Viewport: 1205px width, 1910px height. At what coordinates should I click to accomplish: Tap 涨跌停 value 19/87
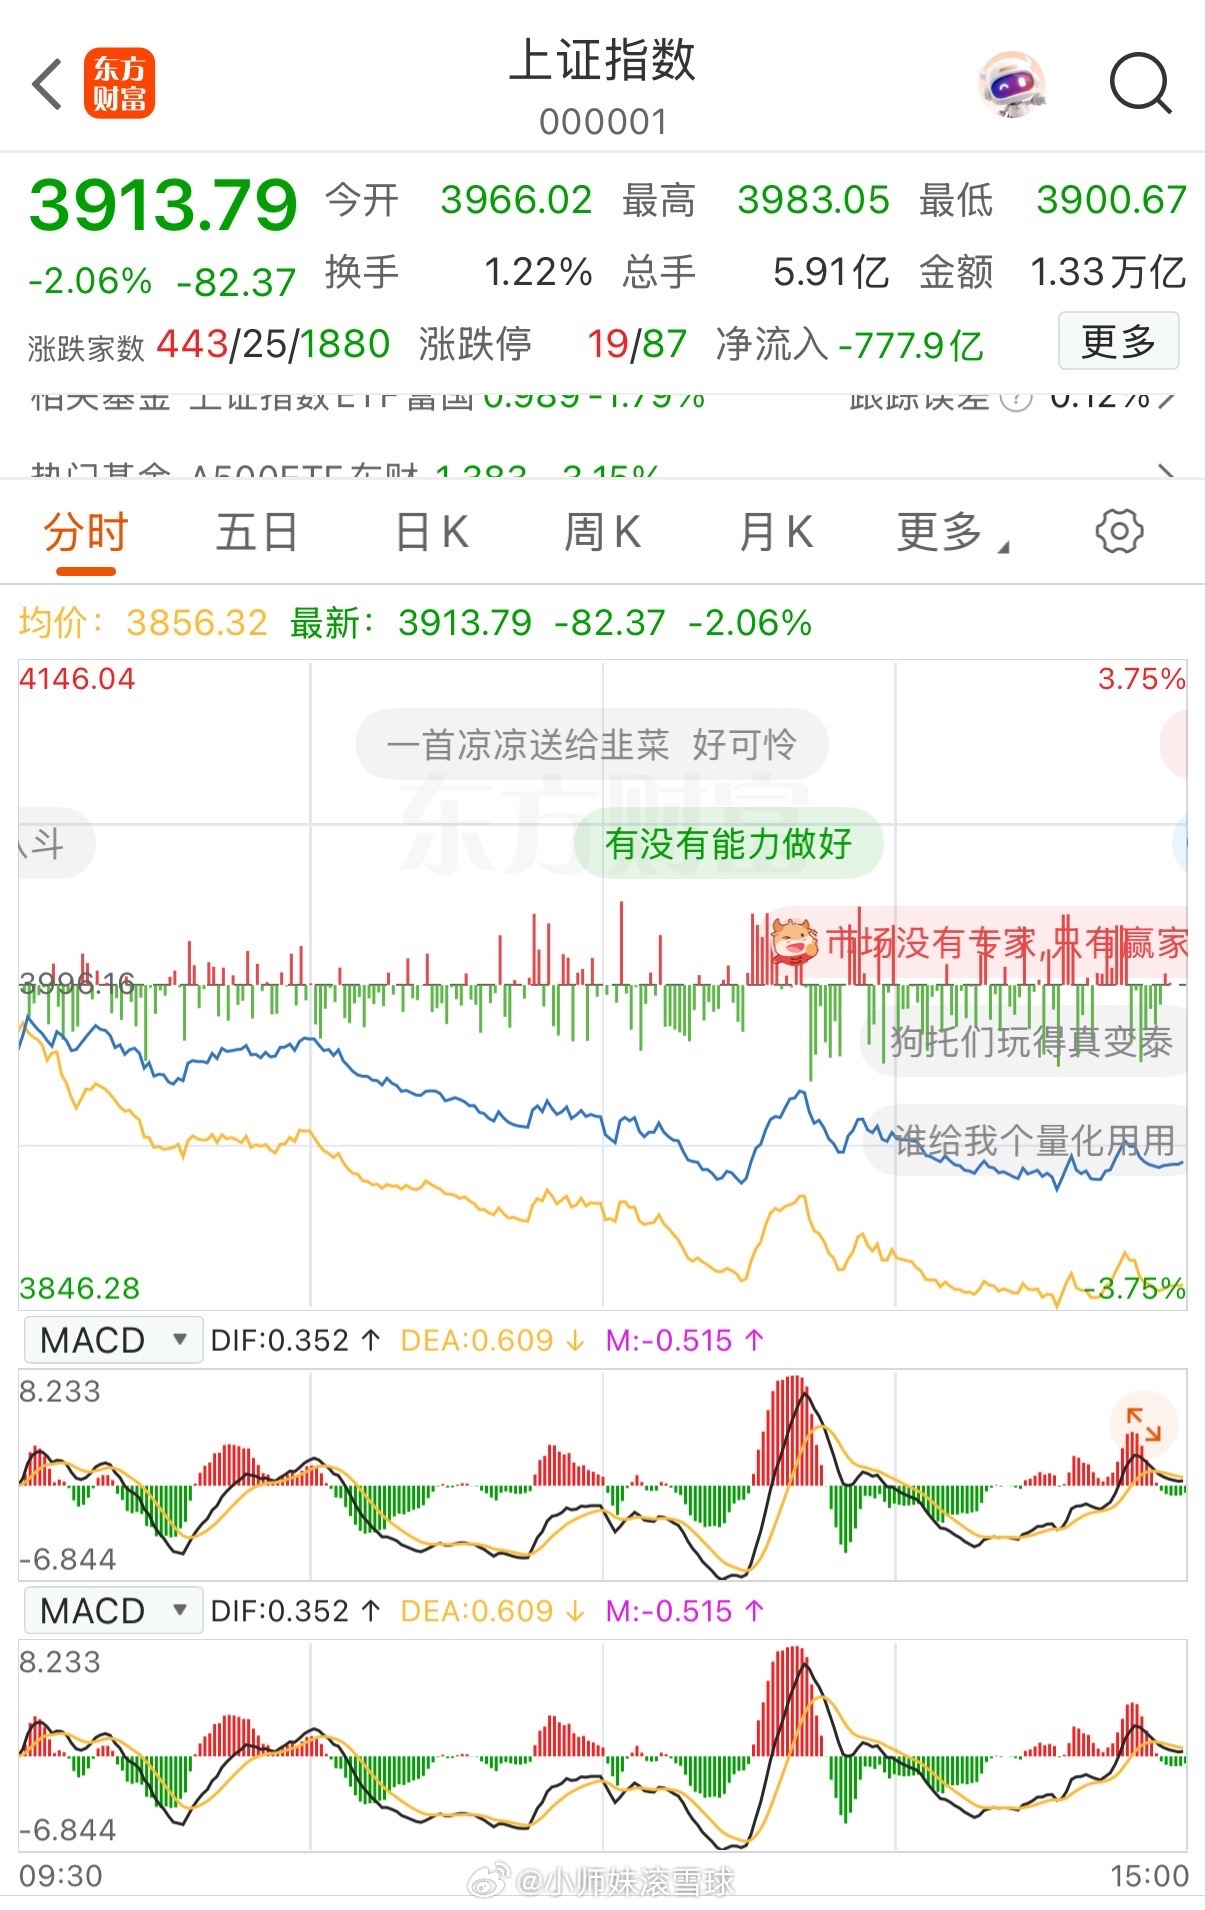tap(637, 345)
